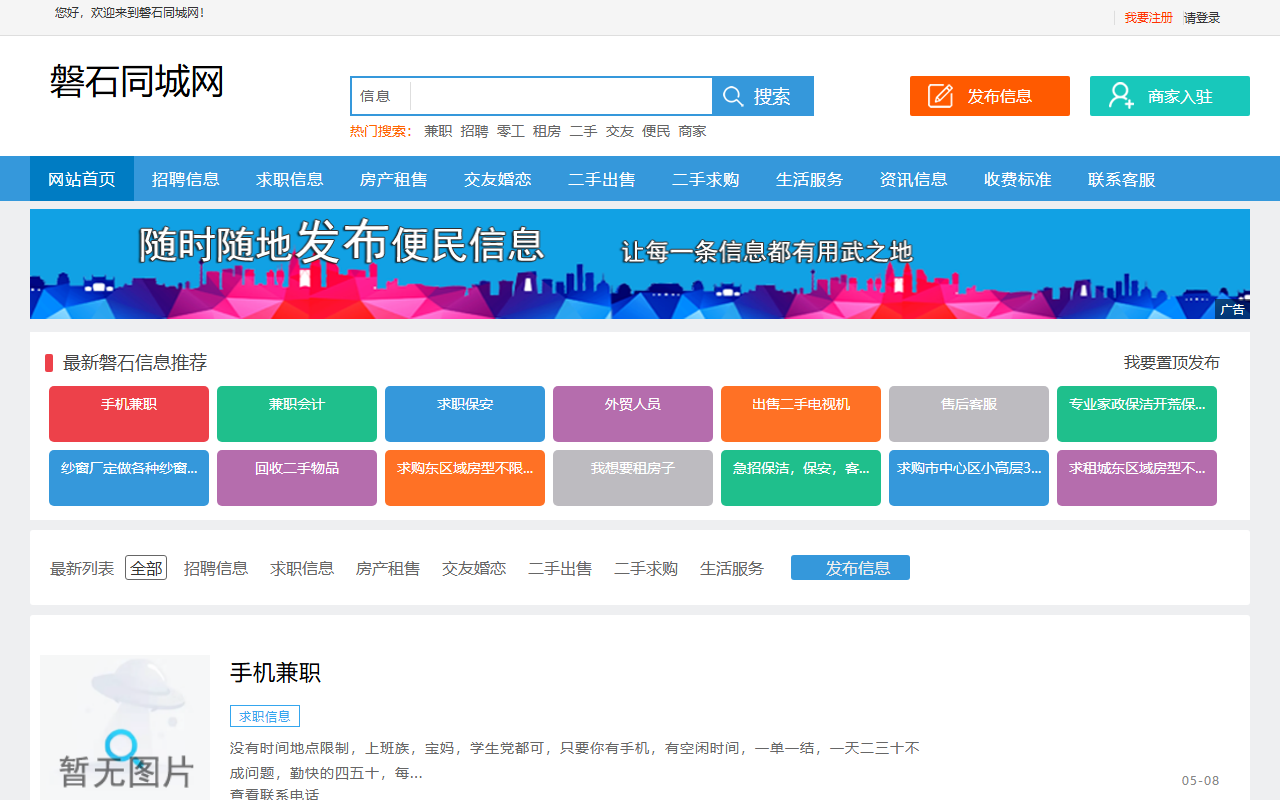Select hot search term 商家

(x=692, y=131)
